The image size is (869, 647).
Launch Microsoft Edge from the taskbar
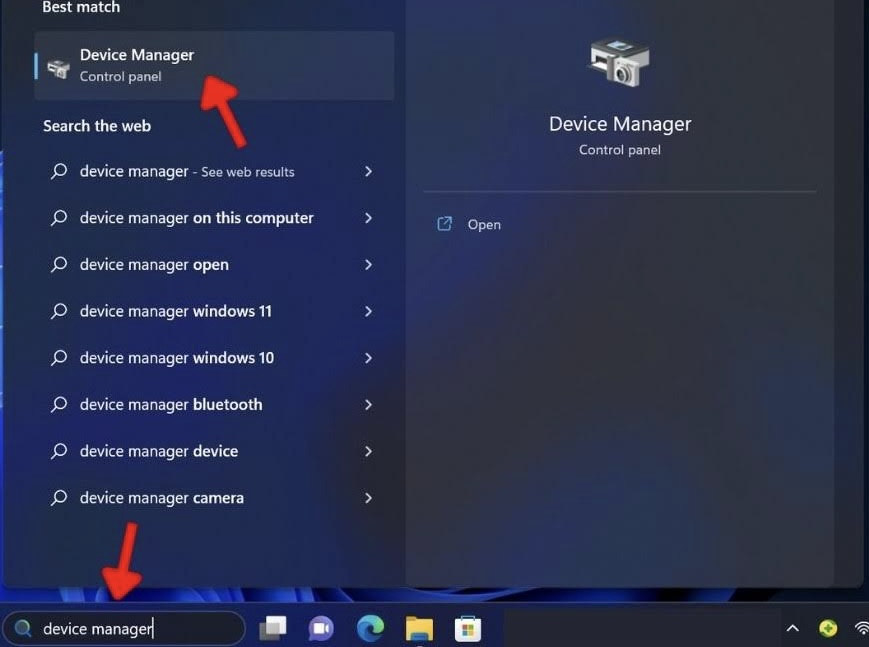coord(370,628)
